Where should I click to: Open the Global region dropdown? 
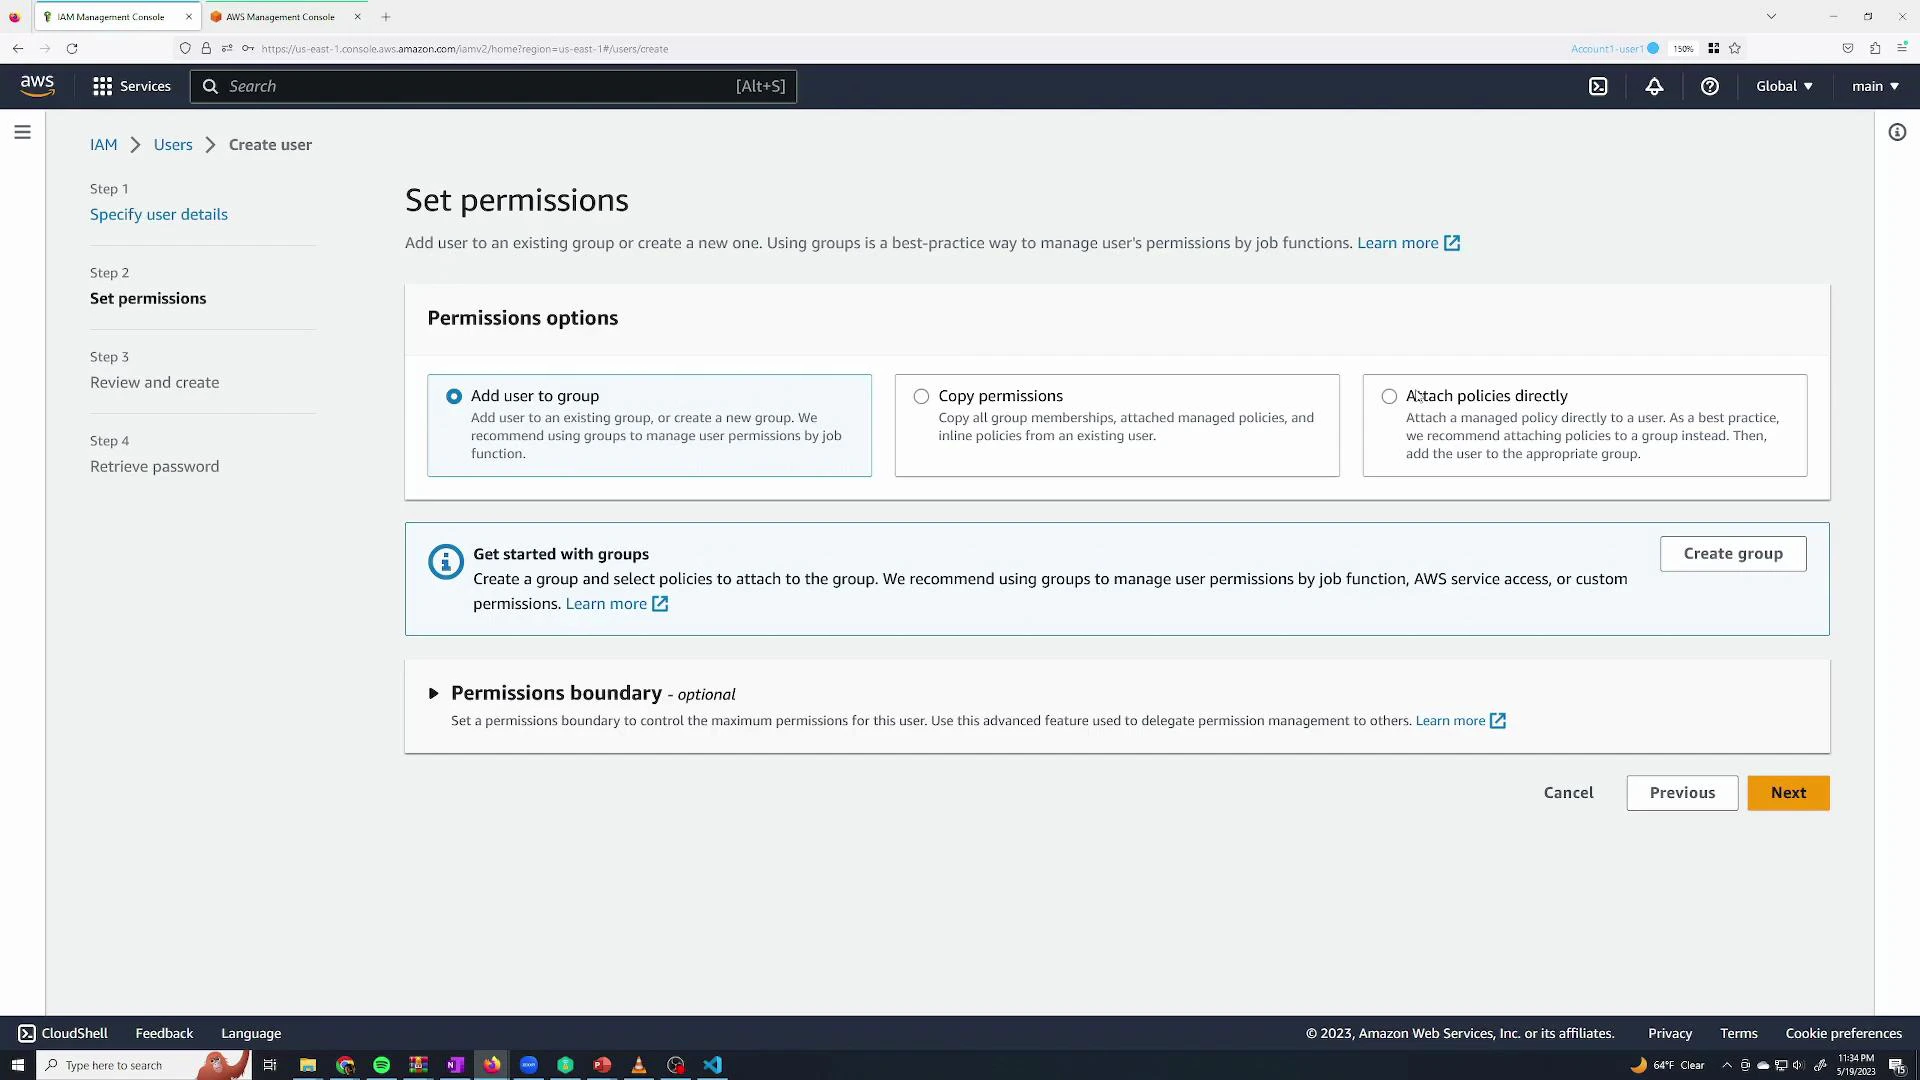click(x=1784, y=86)
